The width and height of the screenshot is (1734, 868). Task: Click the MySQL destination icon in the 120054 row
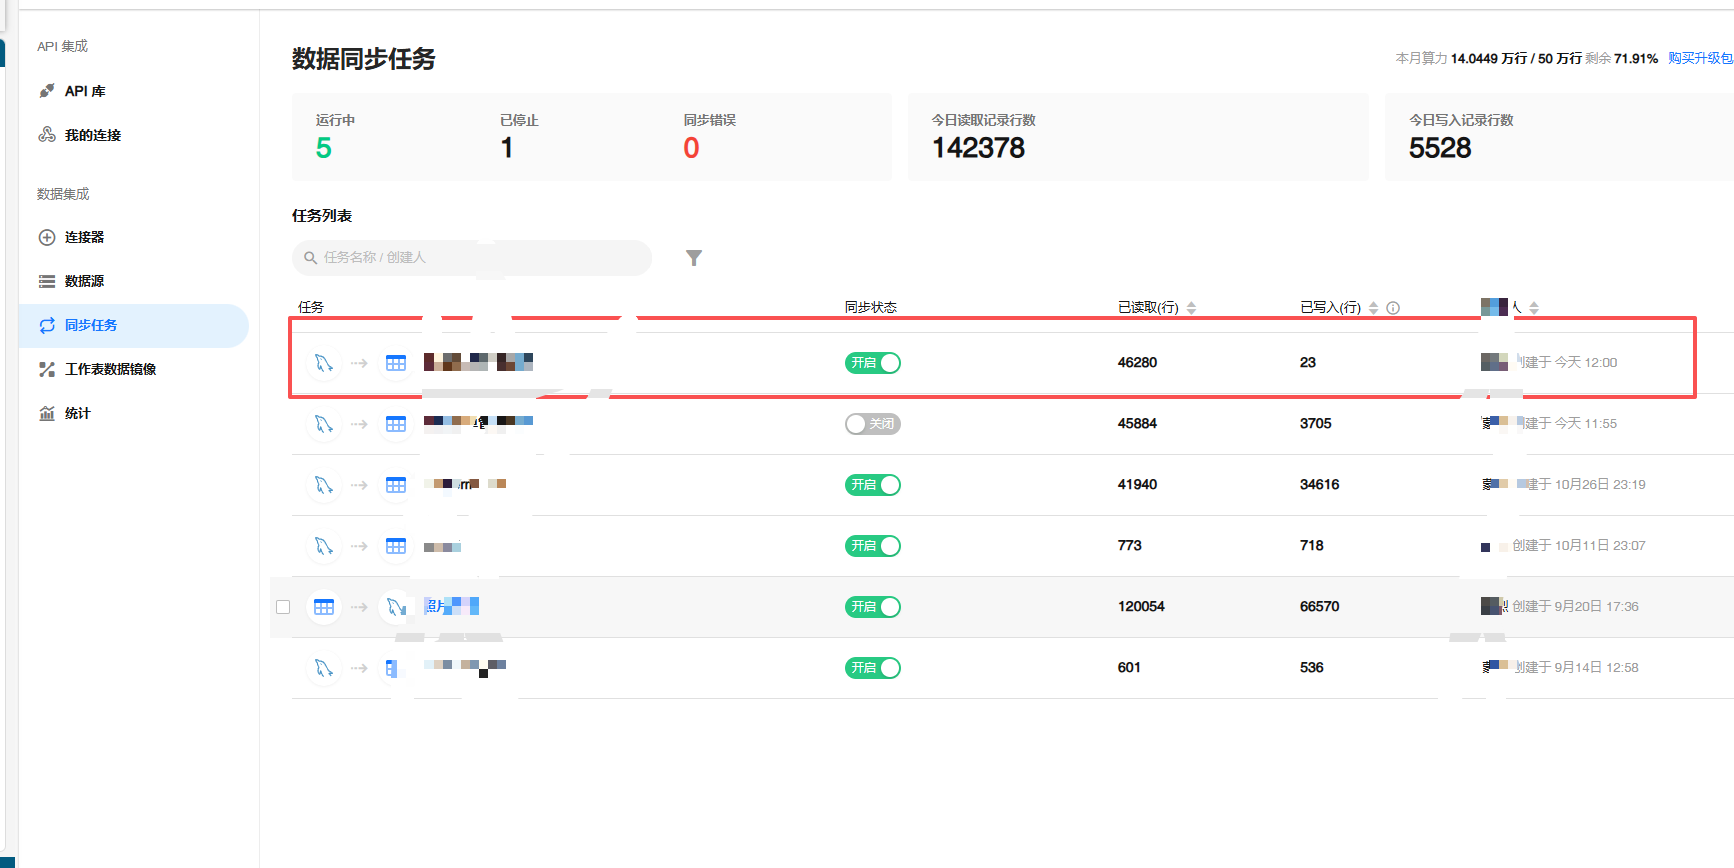click(x=396, y=607)
